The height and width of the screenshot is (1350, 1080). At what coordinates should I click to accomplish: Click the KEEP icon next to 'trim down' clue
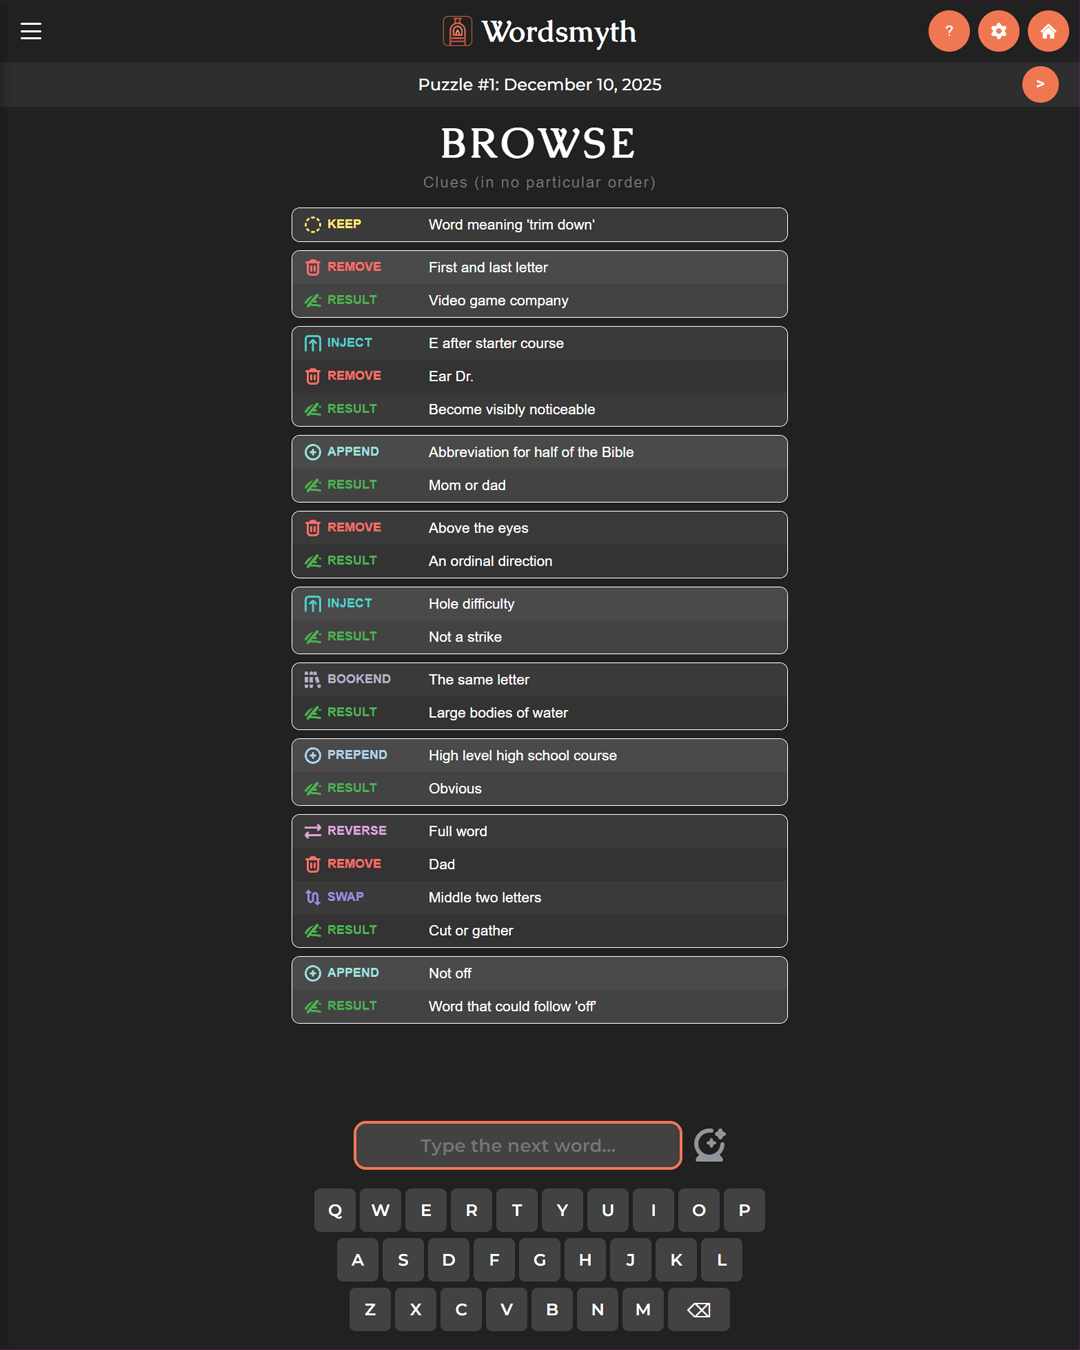(313, 224)
